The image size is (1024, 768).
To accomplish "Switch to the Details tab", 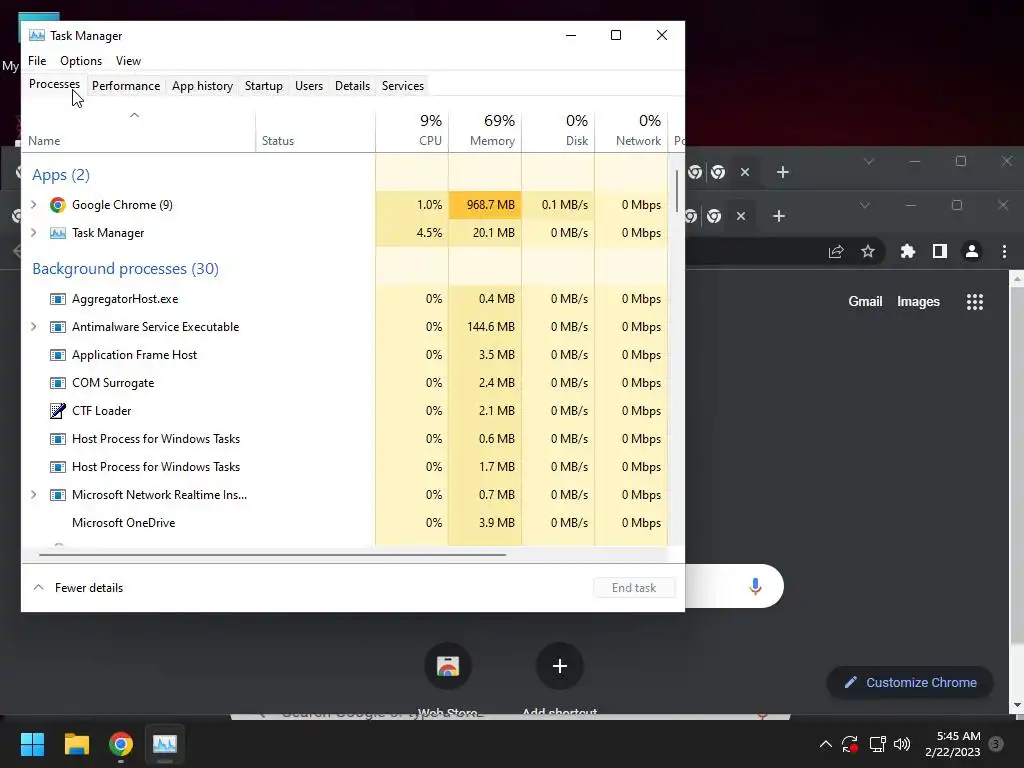I will pyautogui.click(x=352, y=86).
